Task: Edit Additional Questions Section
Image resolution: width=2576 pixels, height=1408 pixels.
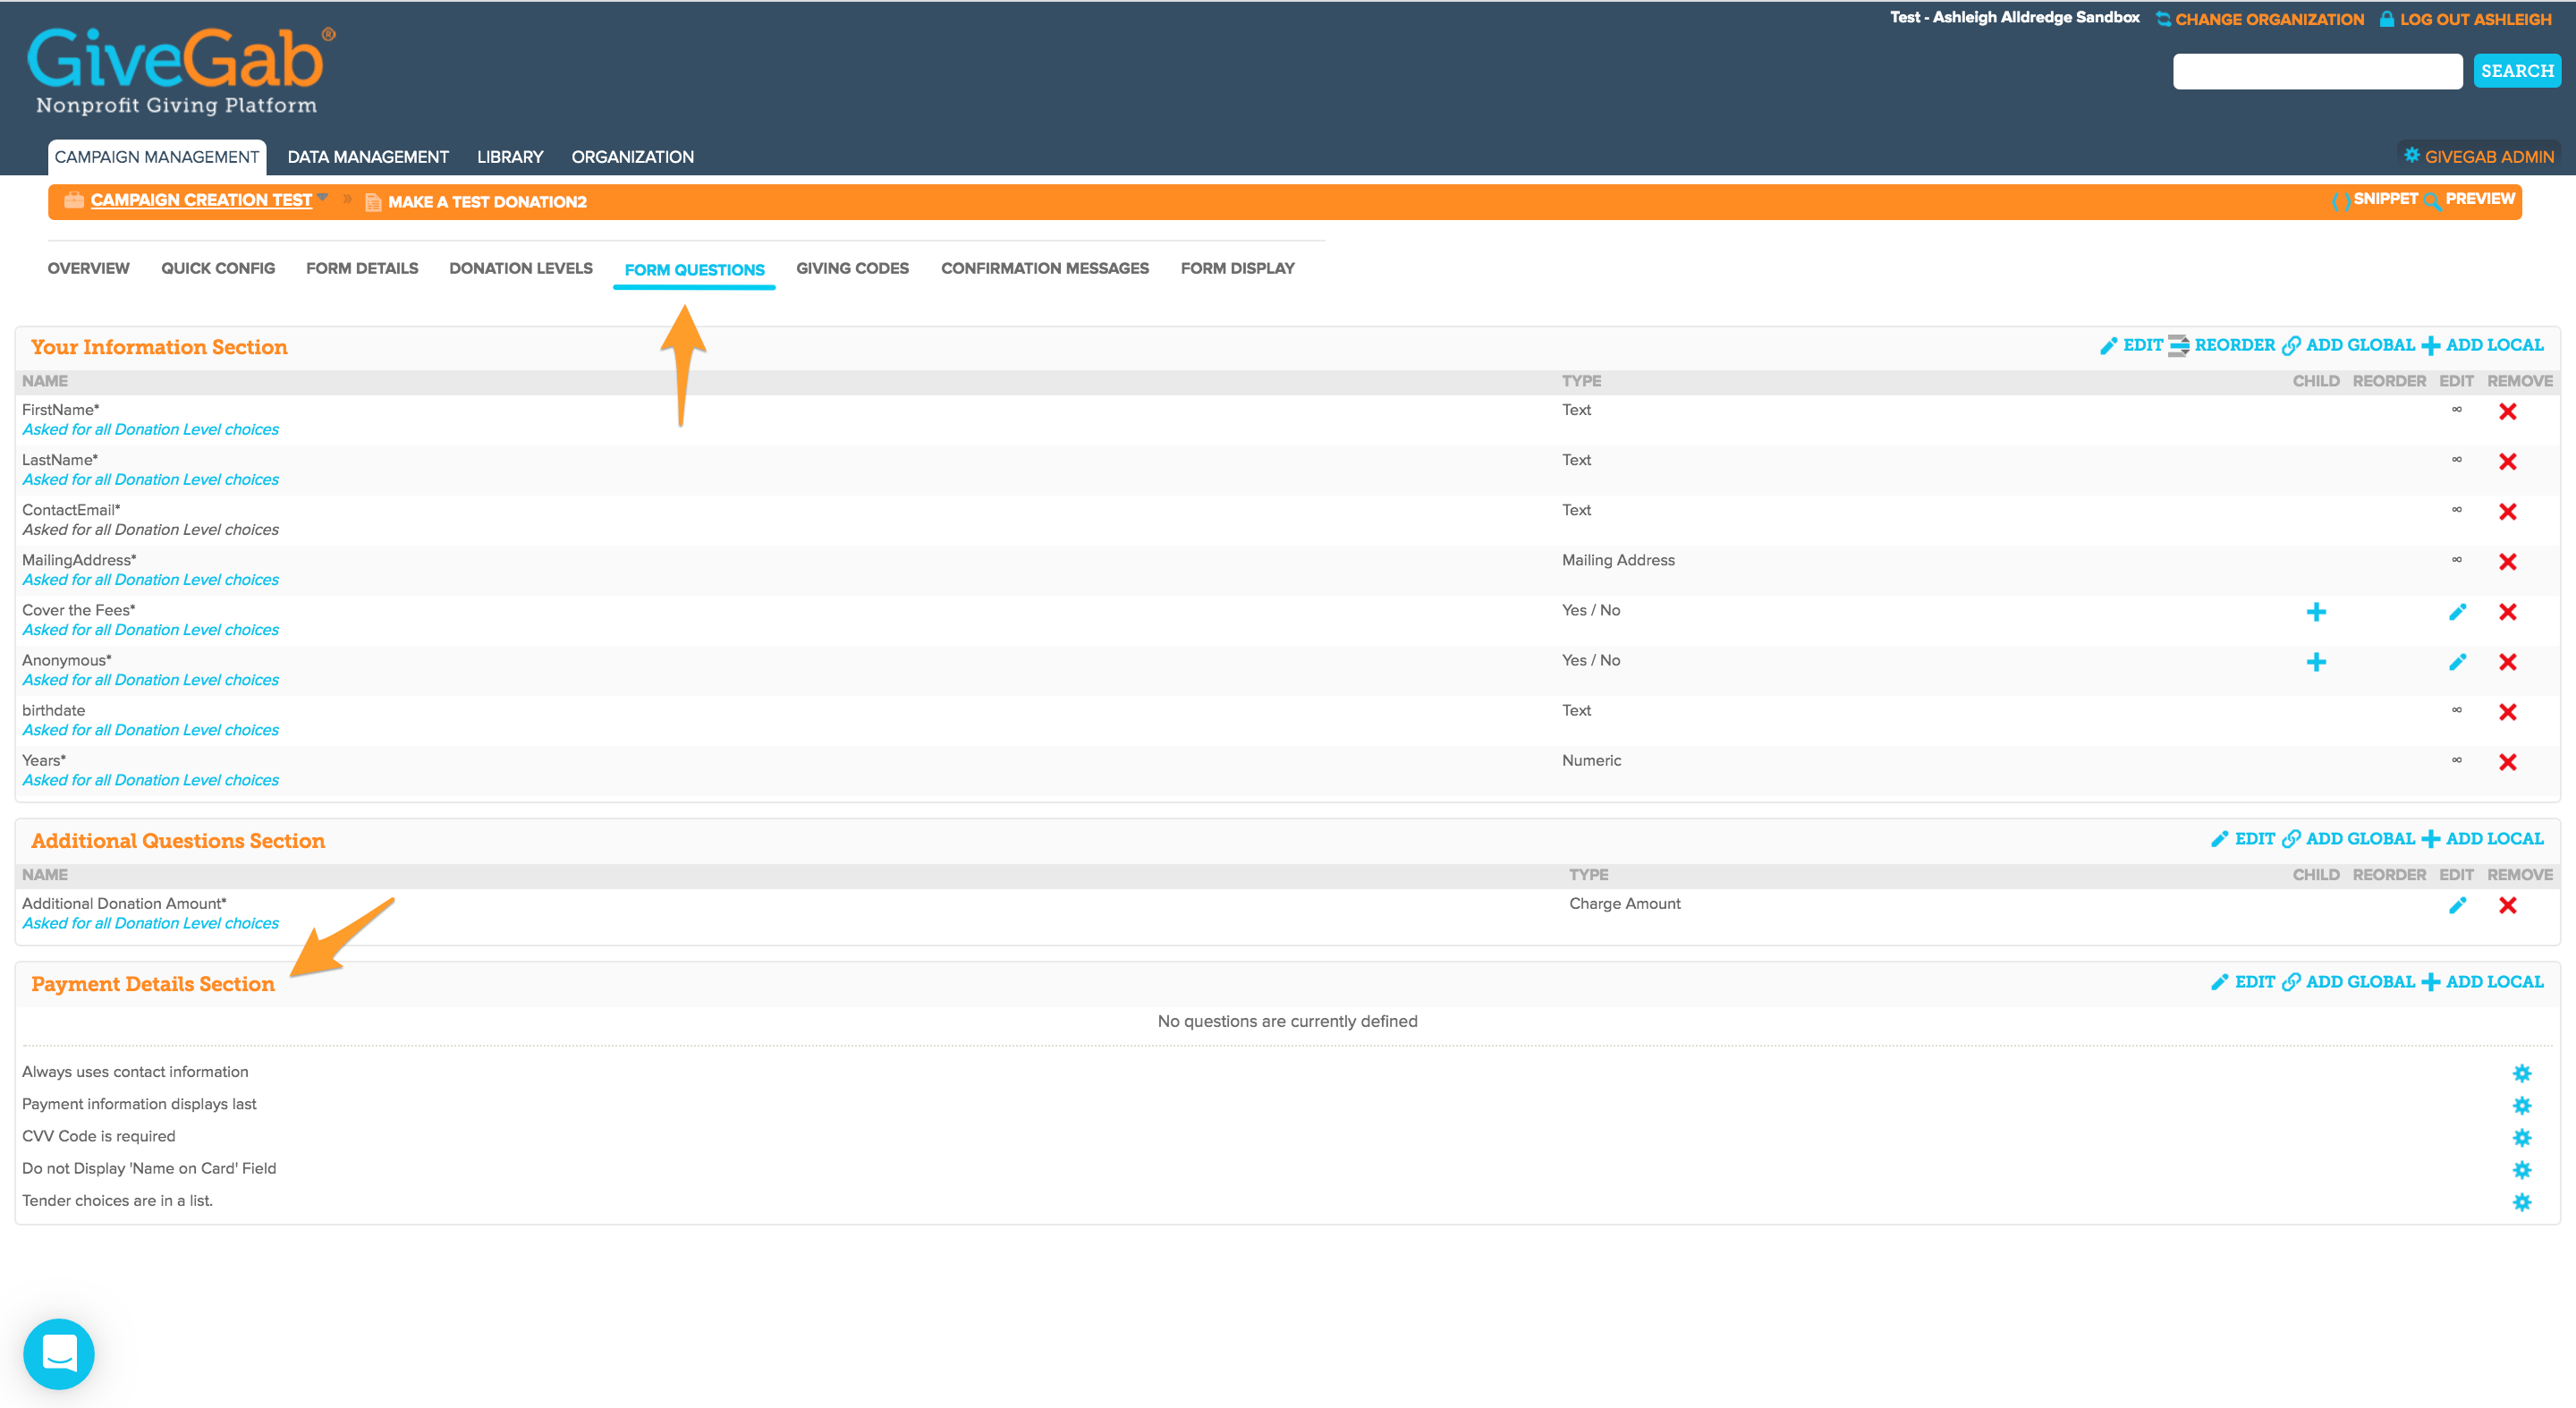Action: 2243,839
